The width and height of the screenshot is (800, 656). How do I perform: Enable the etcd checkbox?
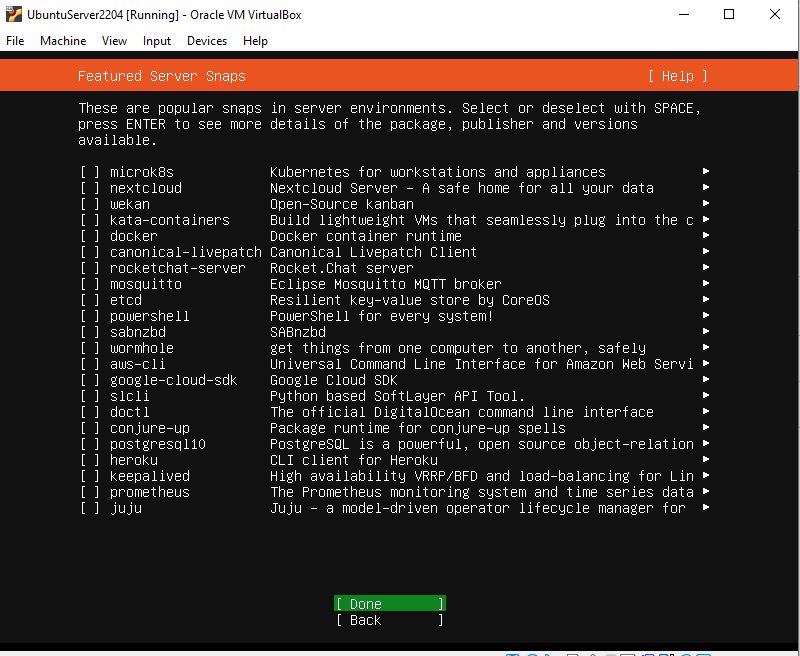click(90, 300)
